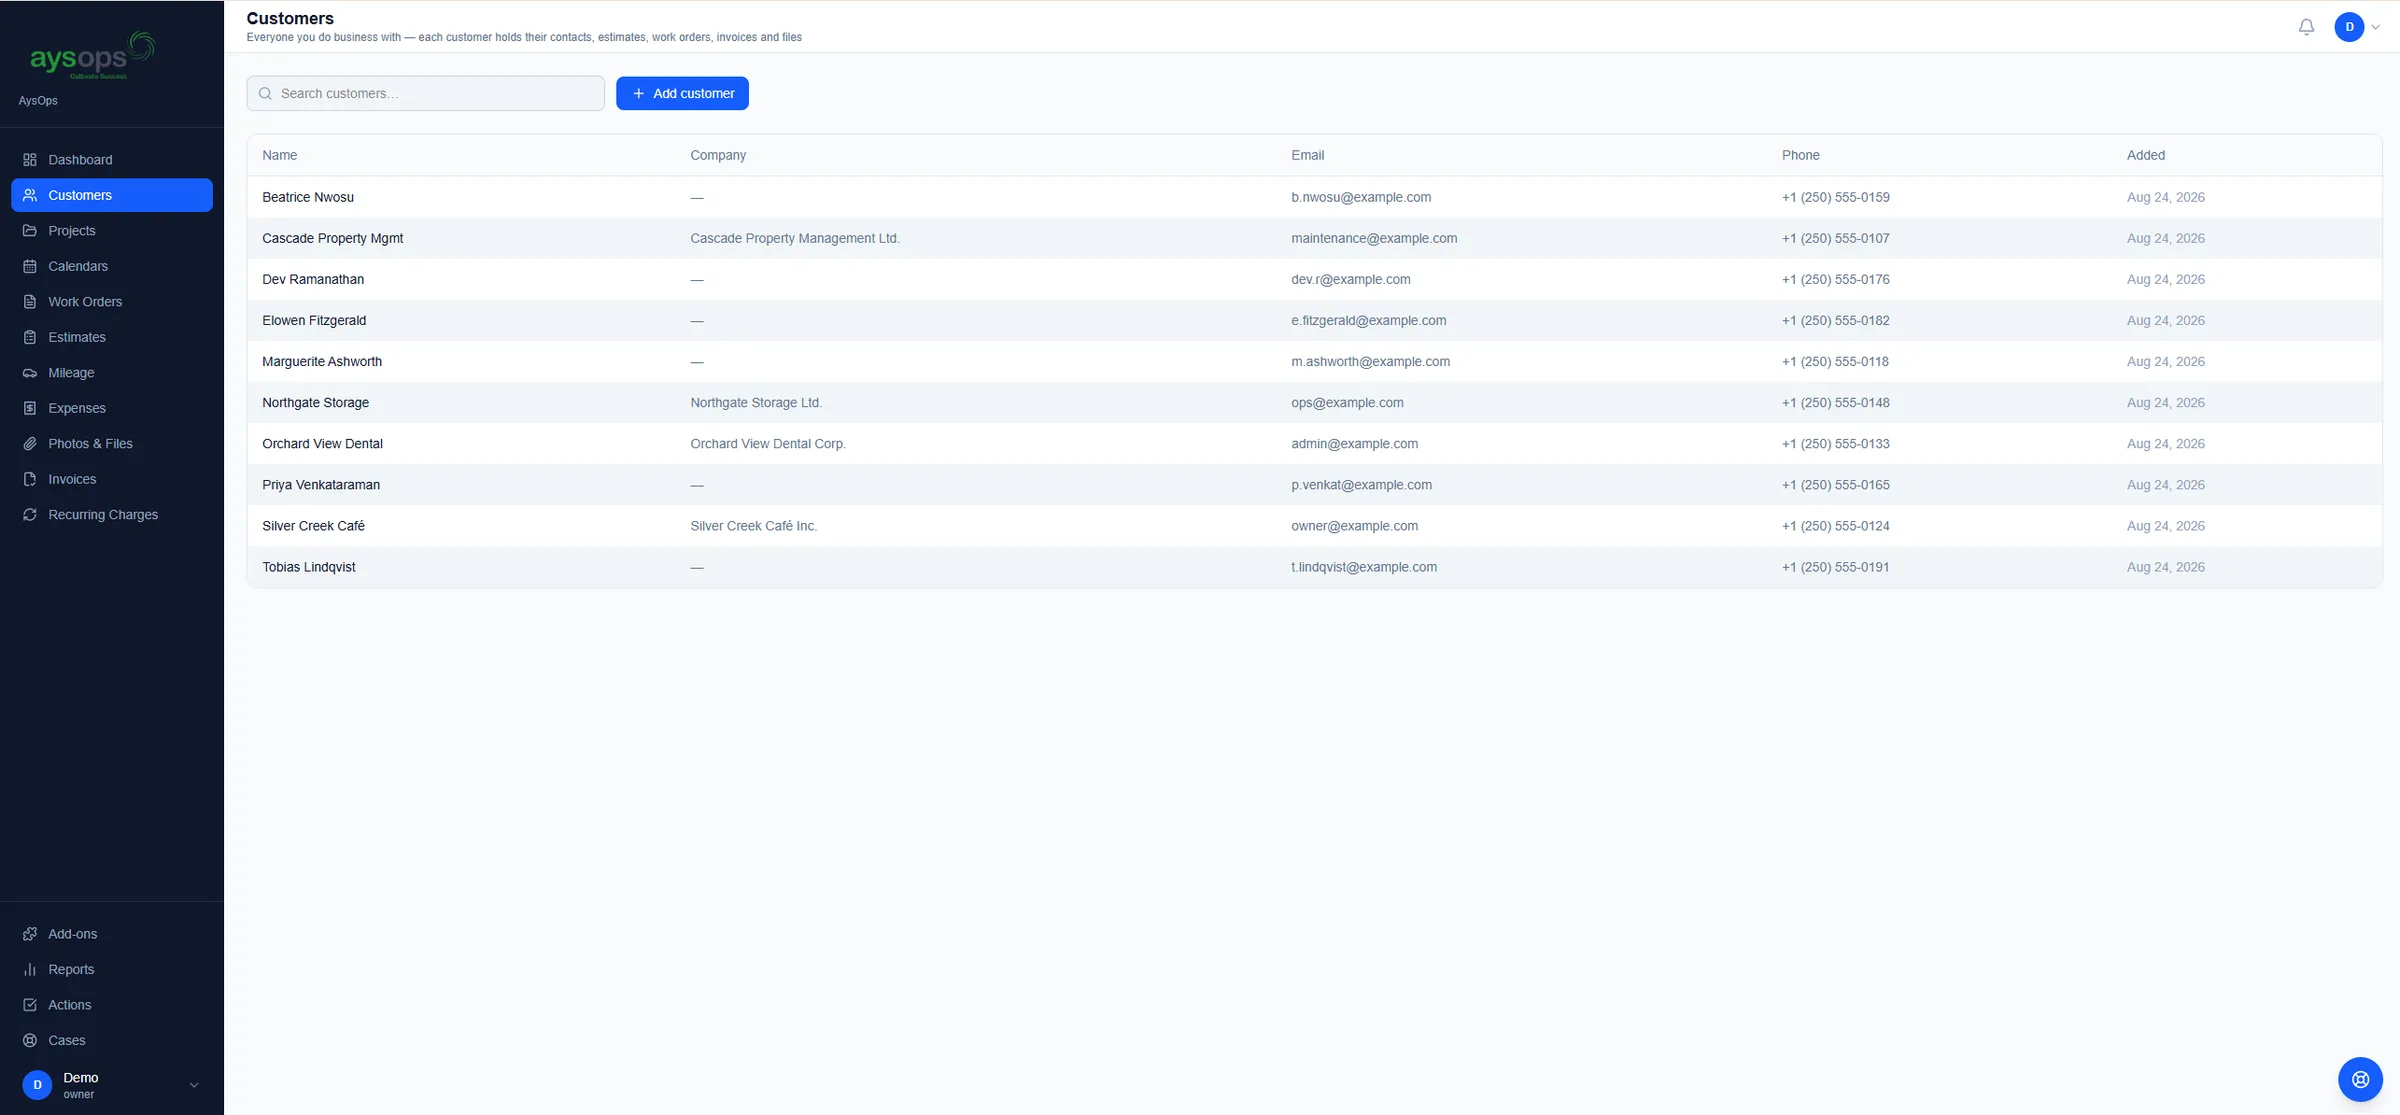Go to Customers in sidebar
This screenshot has height=1115, width=2400.
click(x=112, y=195)
